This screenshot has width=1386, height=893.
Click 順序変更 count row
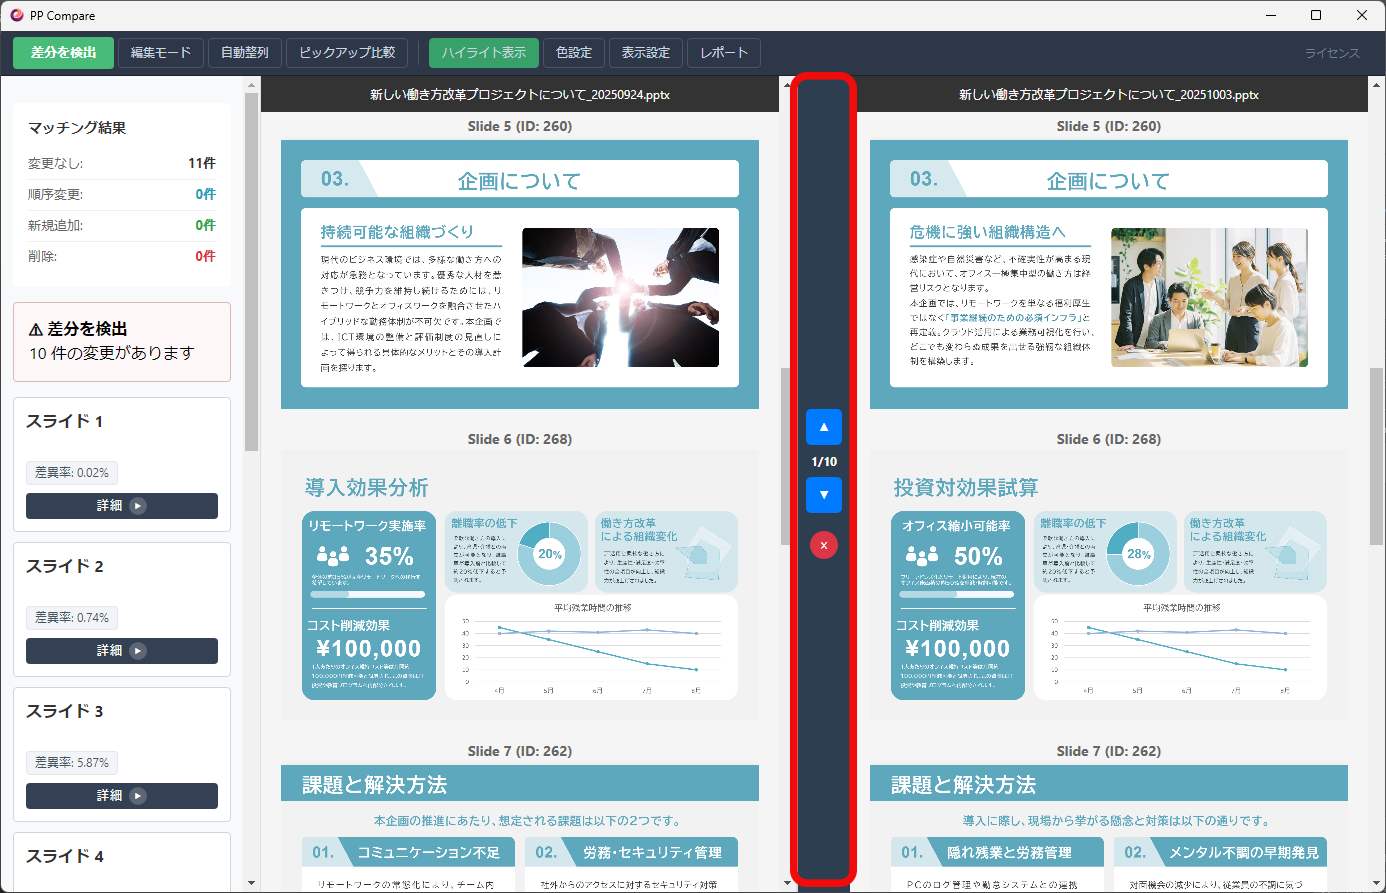tap(122, 194)
